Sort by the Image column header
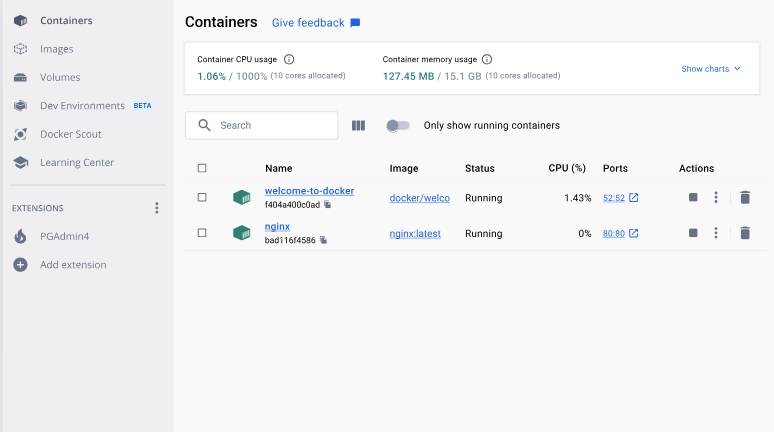This screenshot has height=432, width=774. click(x=404, y=168)
